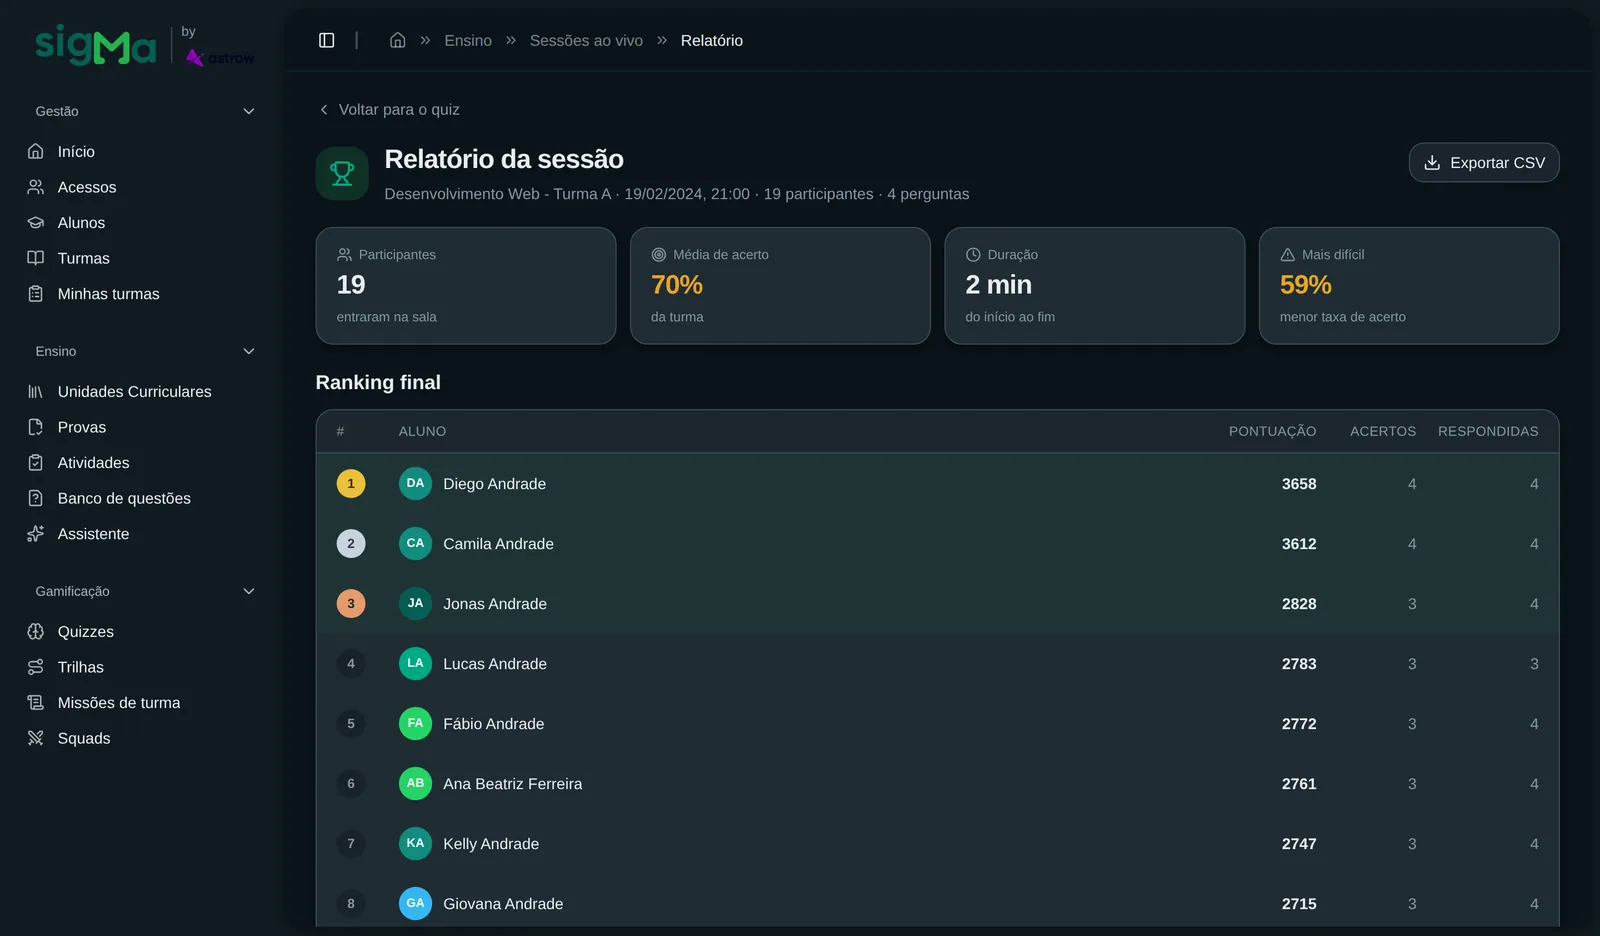Click the bronze rank 3 badge
Screen dimensions: 1600x936
click(351, 603)
